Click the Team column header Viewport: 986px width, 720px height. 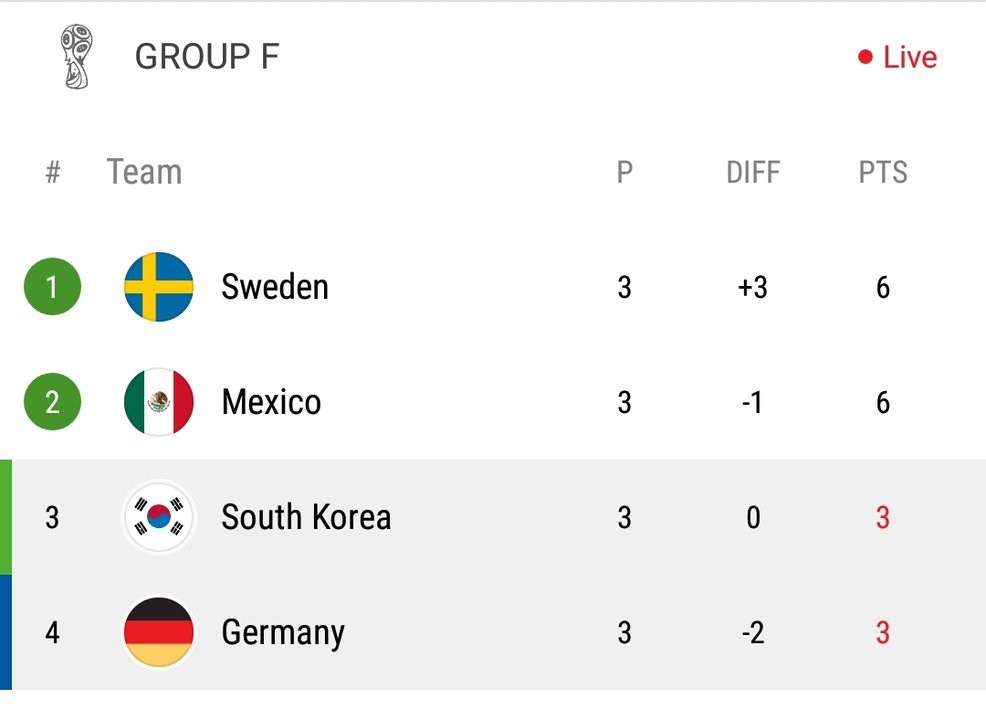tap(145, 172)
